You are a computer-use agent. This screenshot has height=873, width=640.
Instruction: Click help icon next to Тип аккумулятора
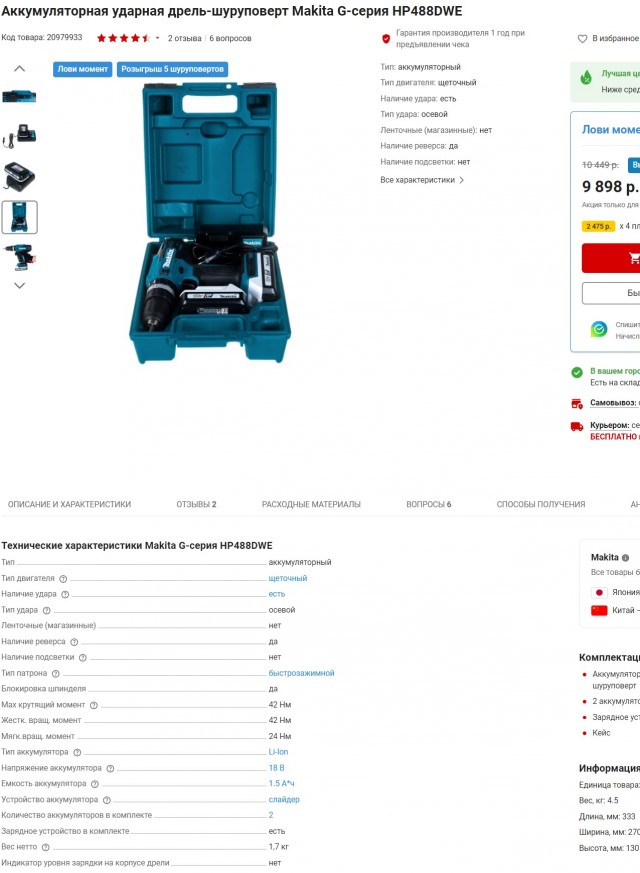(77, 753)
